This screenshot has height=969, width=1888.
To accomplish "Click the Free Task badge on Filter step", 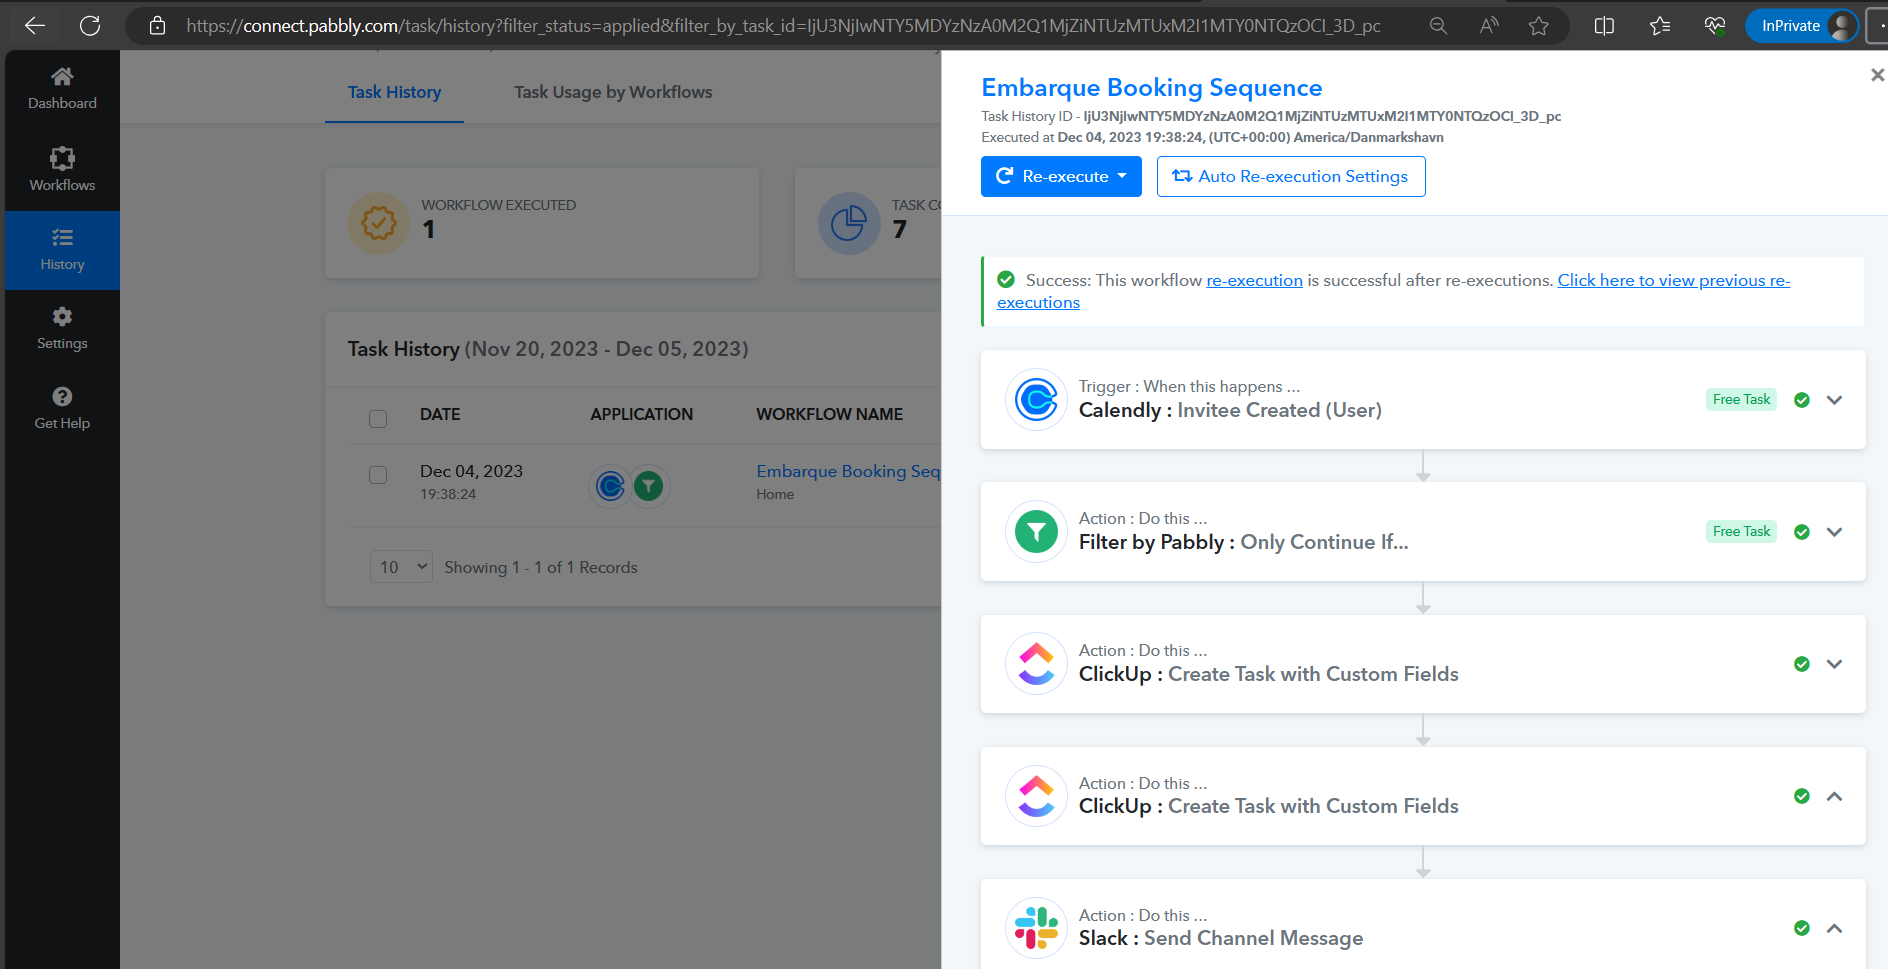I will [1741, 531].
